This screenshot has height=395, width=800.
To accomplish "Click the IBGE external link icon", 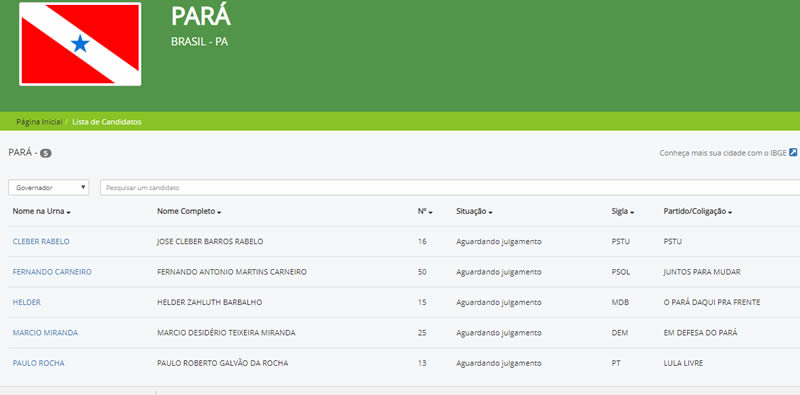I will (793, 152).
